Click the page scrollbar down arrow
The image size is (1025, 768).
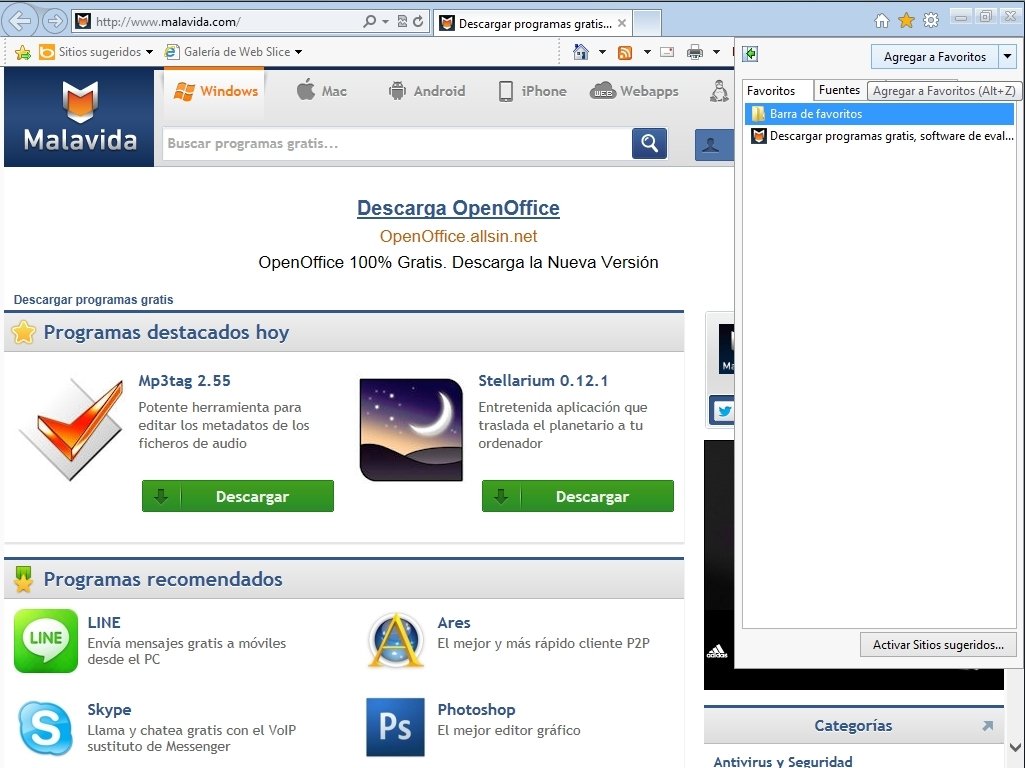coord(1015,747)
